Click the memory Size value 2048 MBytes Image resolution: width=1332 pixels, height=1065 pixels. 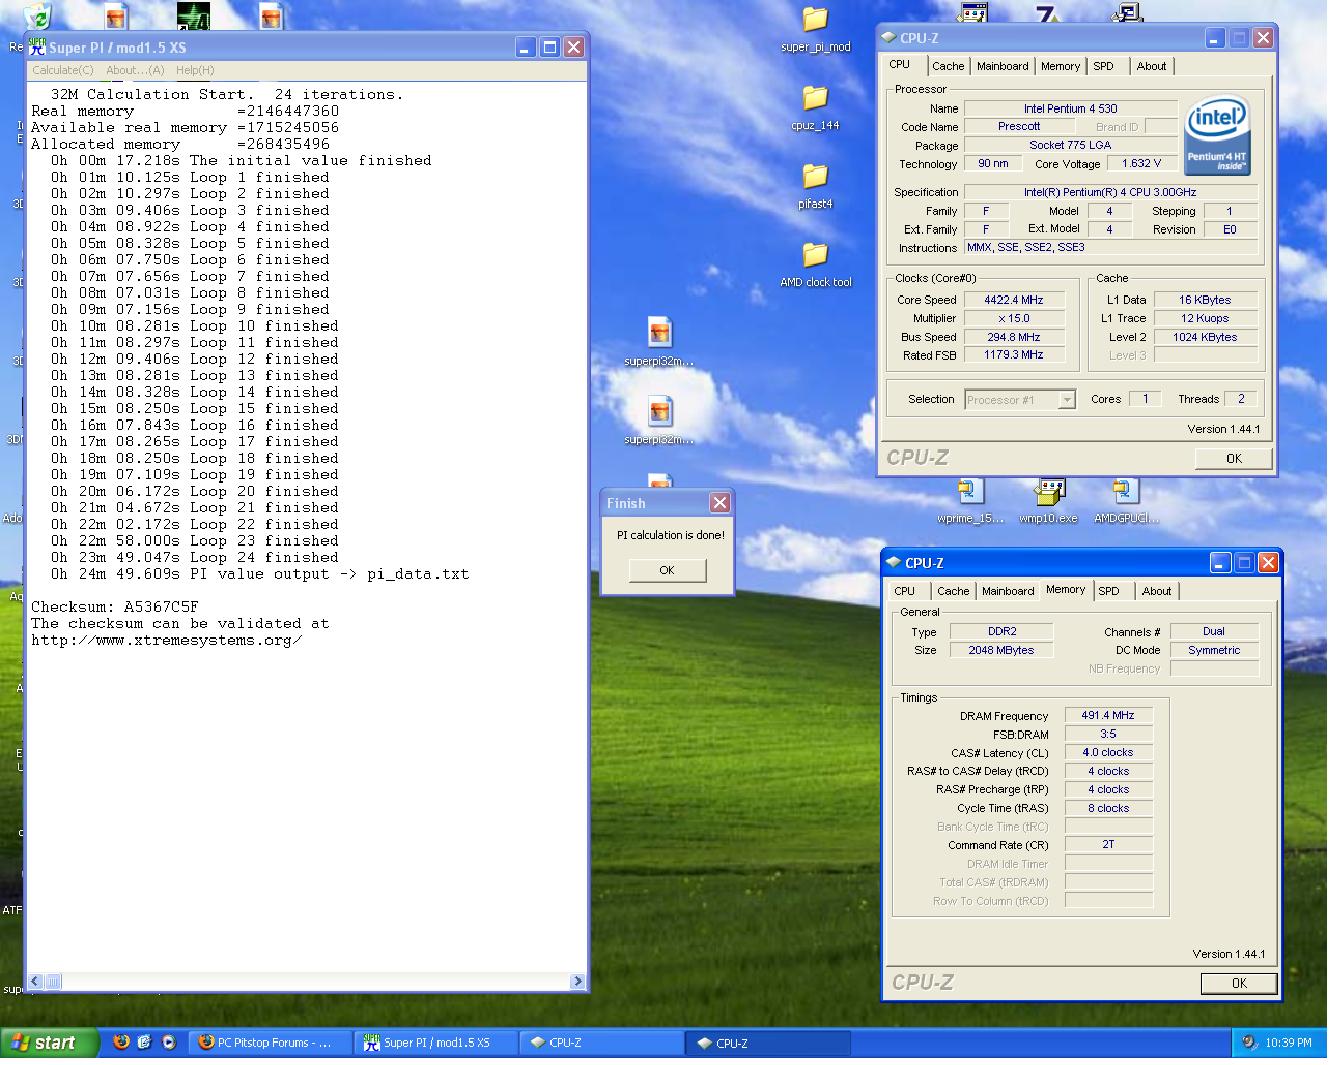coord(1001,650)
